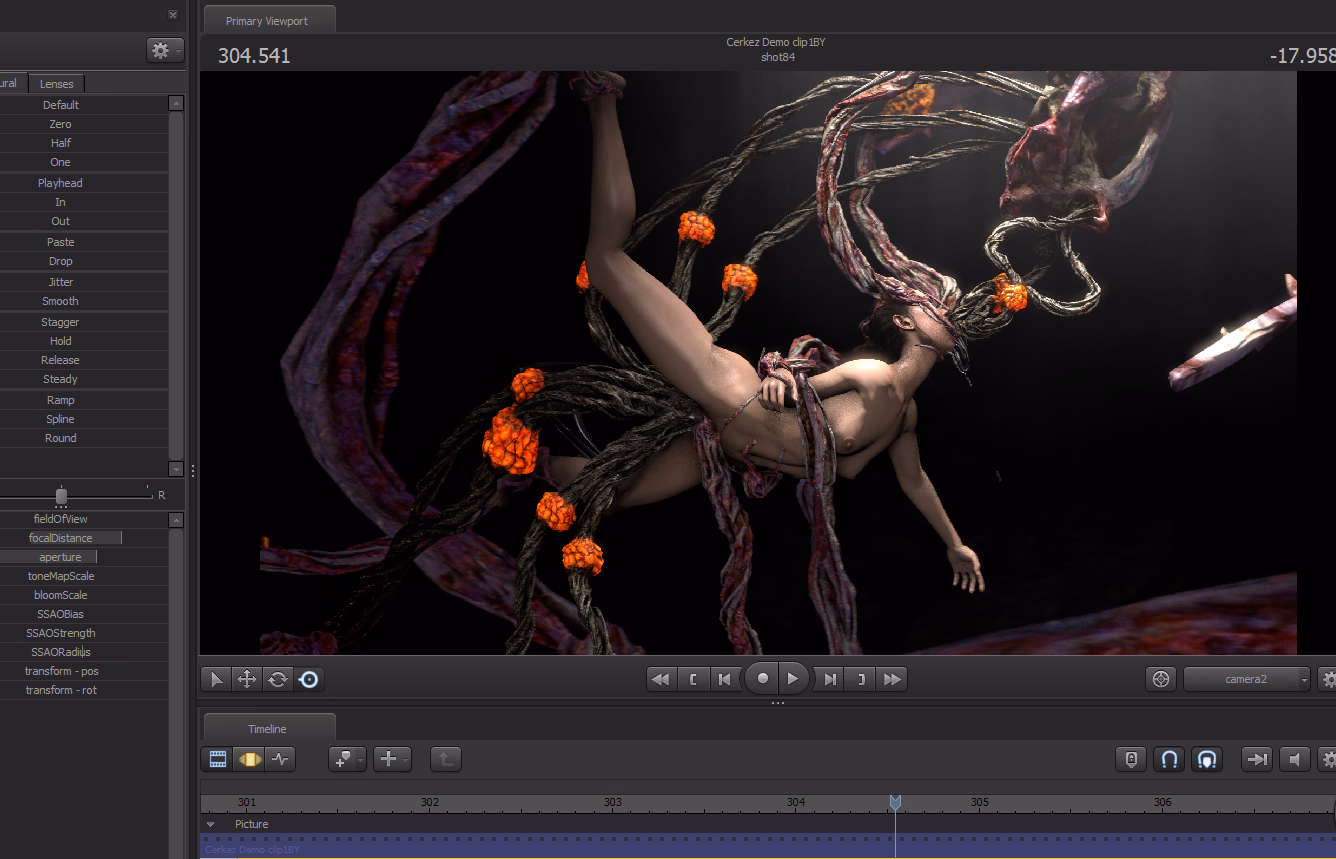This screenshot has height=859, width=1336.
Task: Select the Timeline tab
Action: [x=268, y=729]
